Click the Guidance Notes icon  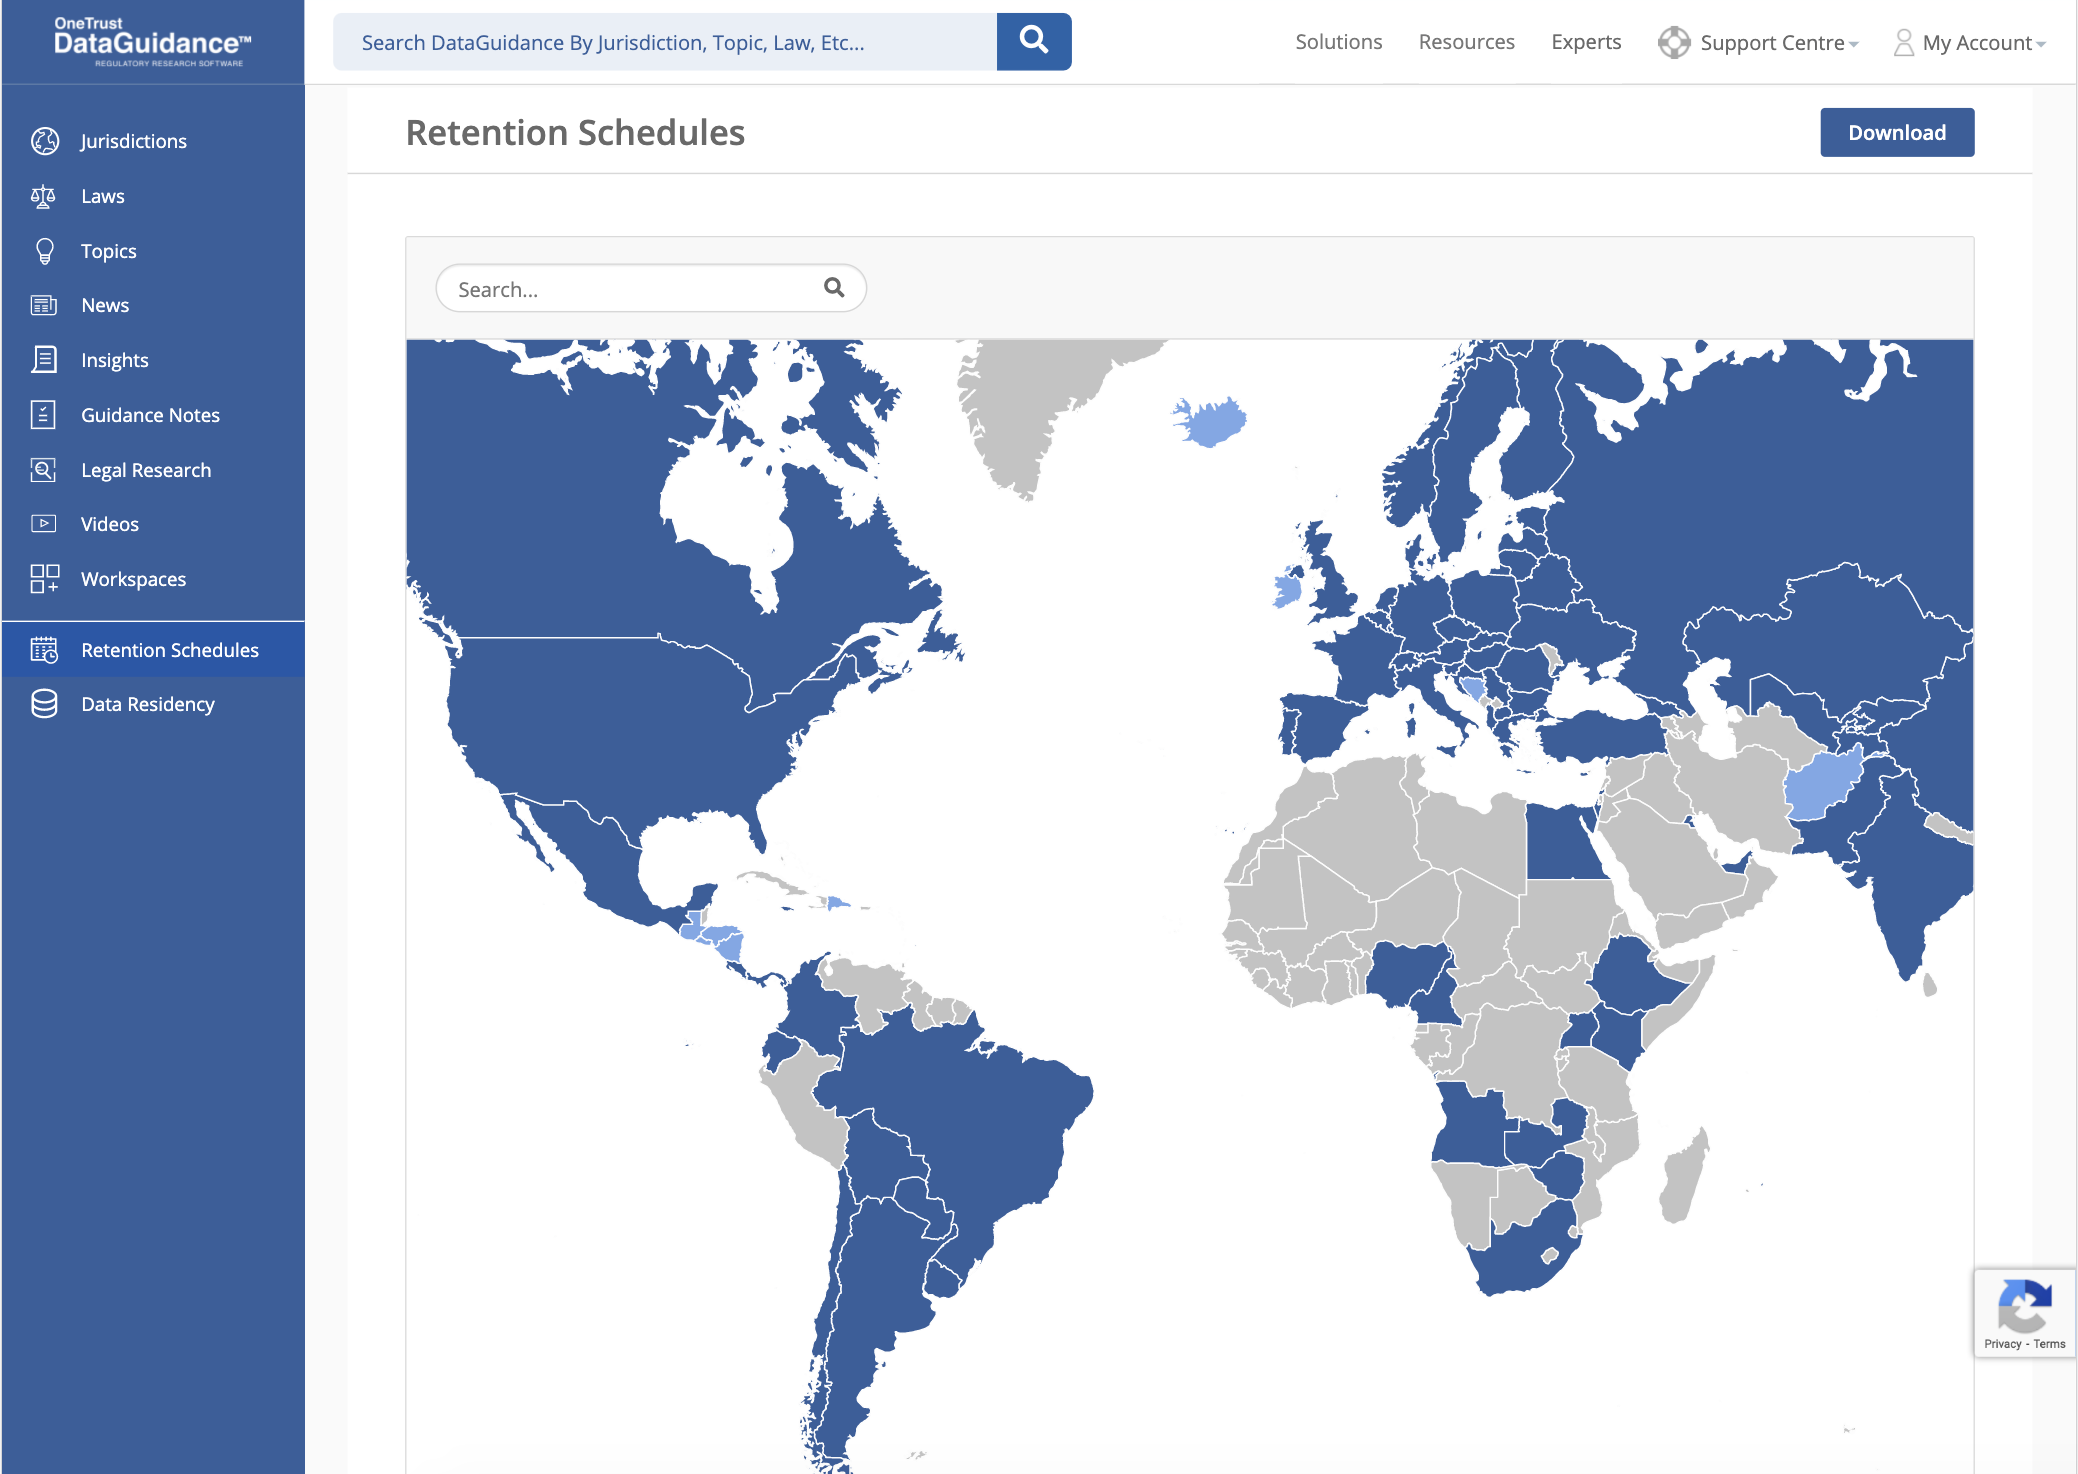pyautogui.click(x=43, y=415)
